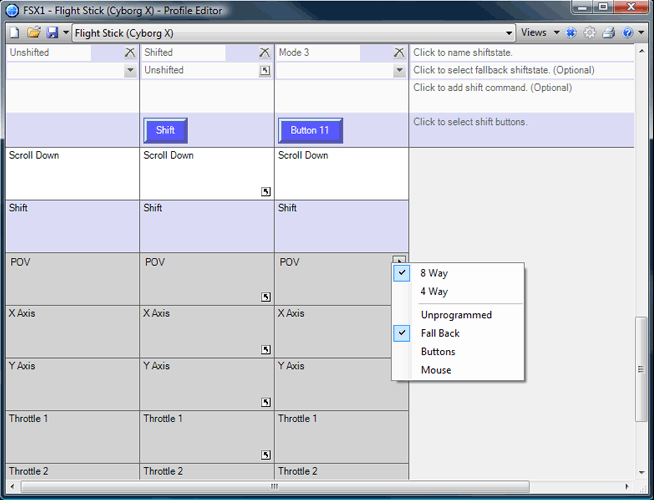Select the Unshifted Shift cell

click(x=73, y=226)
